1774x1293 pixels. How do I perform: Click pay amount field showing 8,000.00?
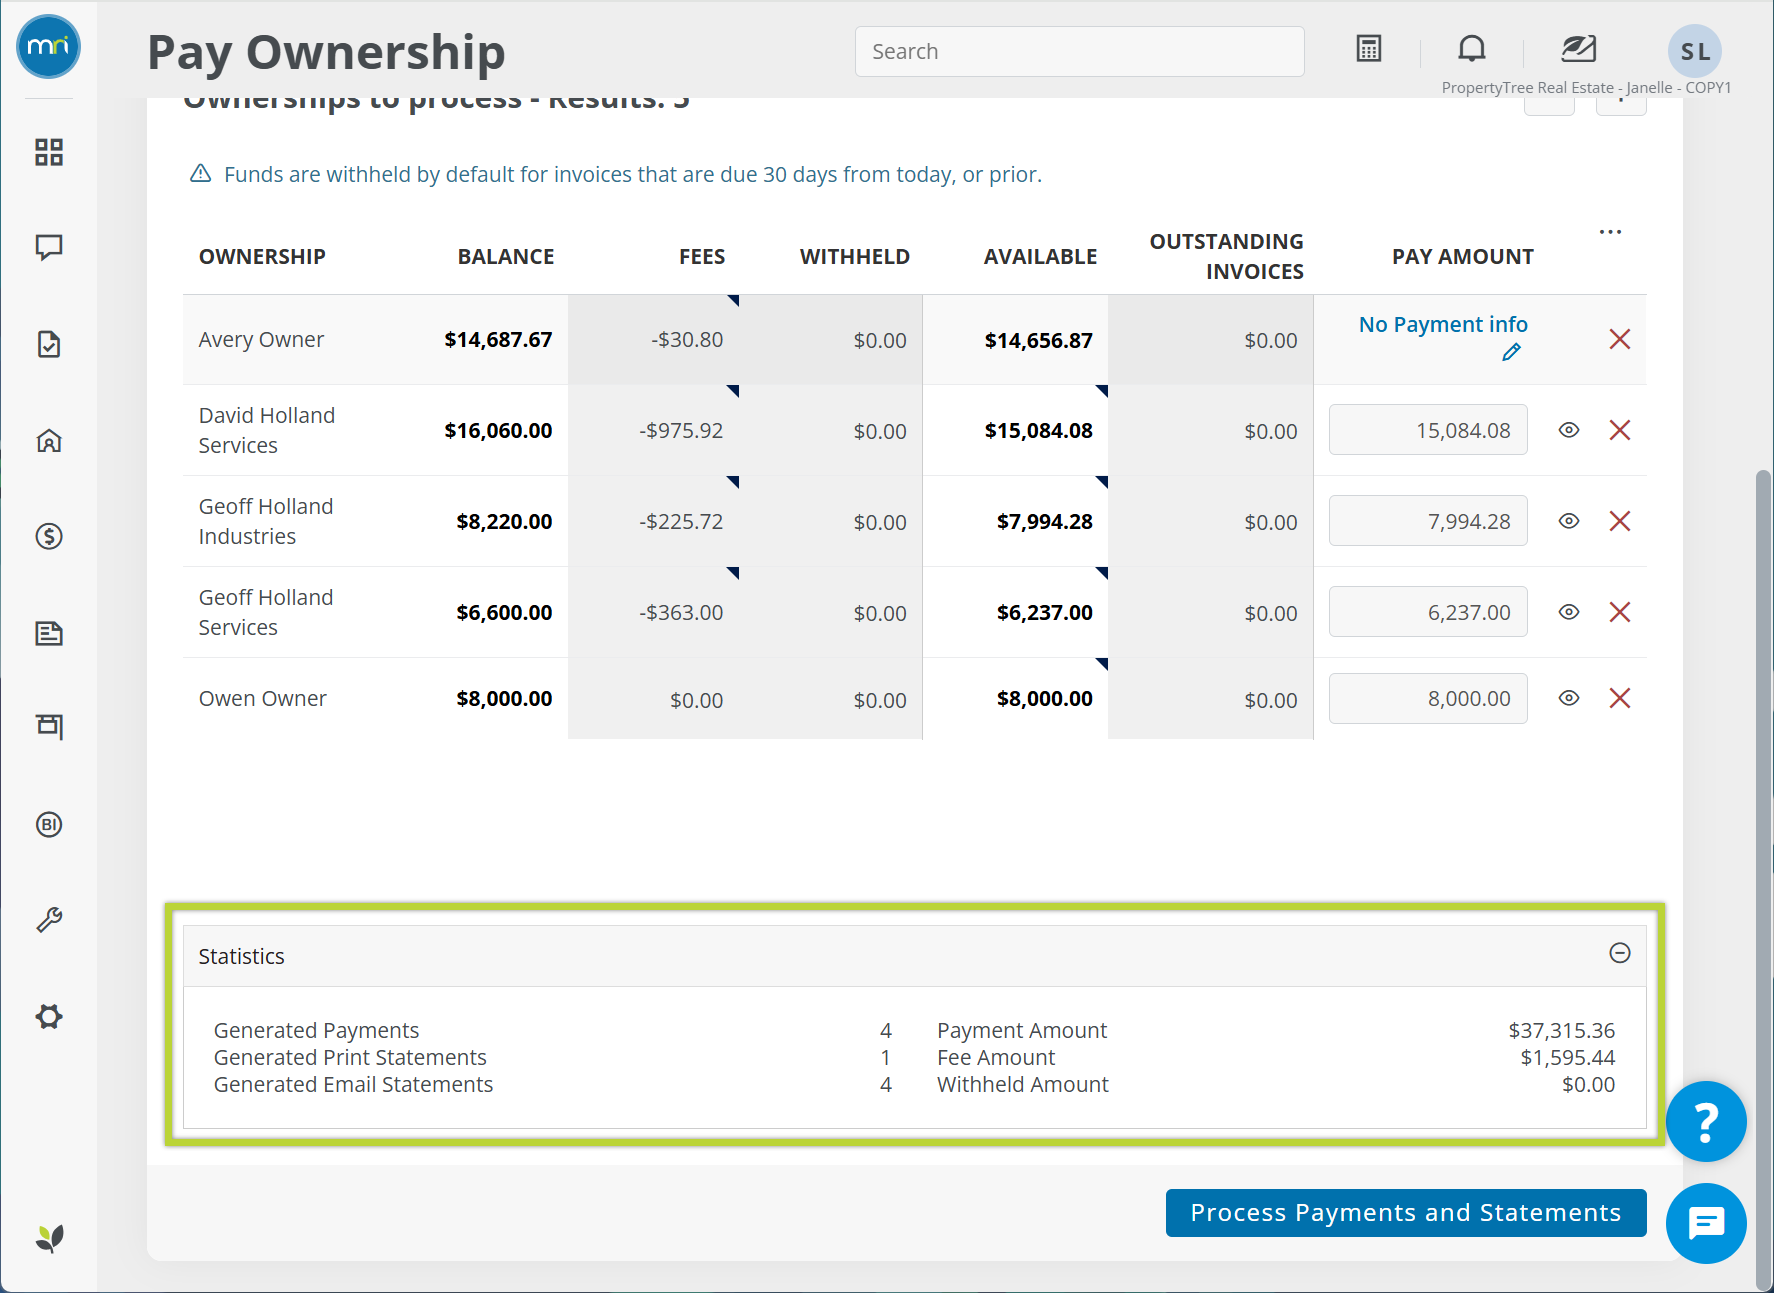click(1428, 698)
